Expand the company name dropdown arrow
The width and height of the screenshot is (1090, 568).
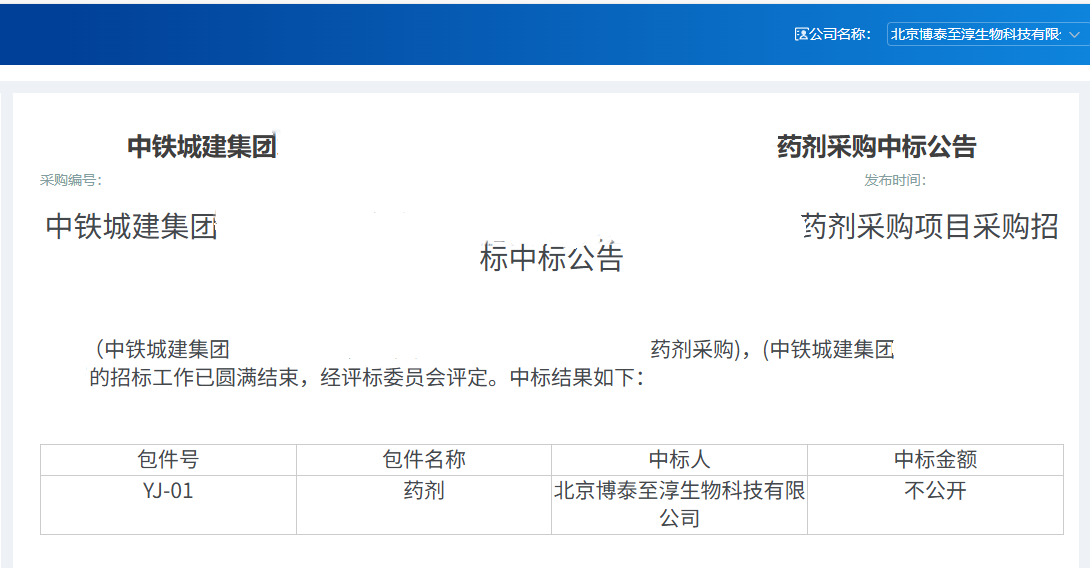(x=1075, y=34)
